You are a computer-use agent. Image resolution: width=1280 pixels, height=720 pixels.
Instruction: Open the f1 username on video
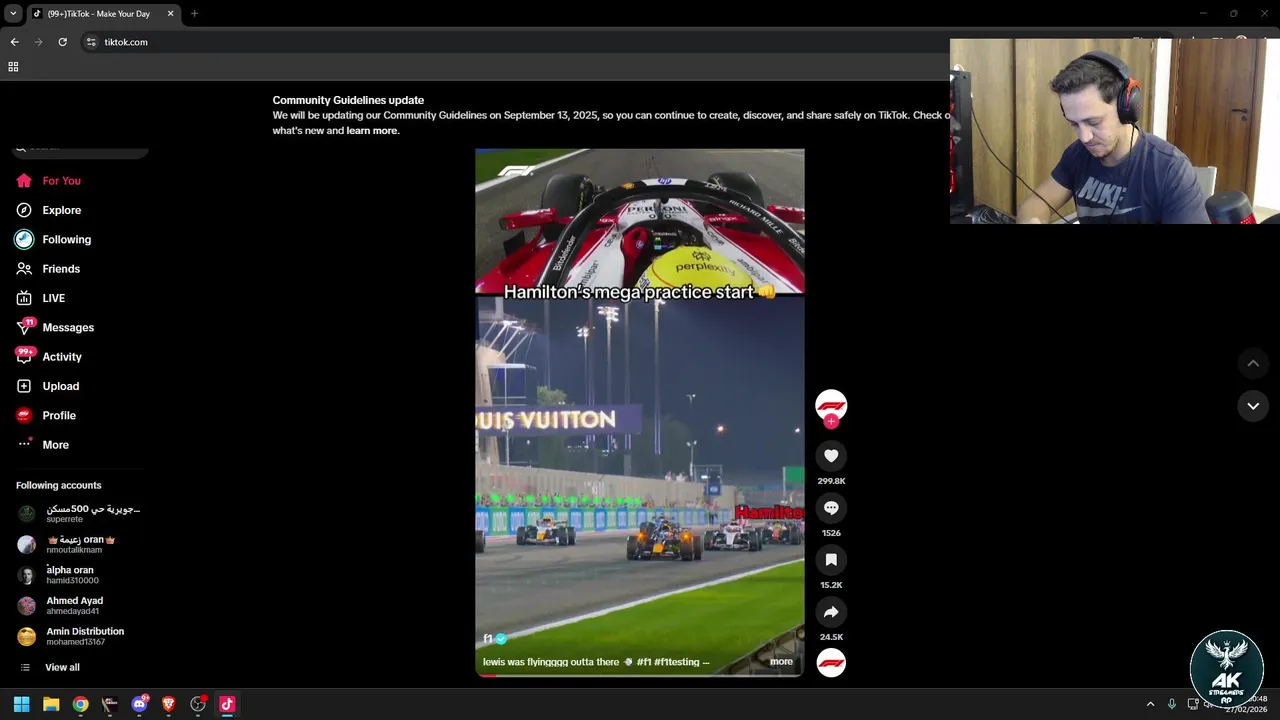point(487,639)
